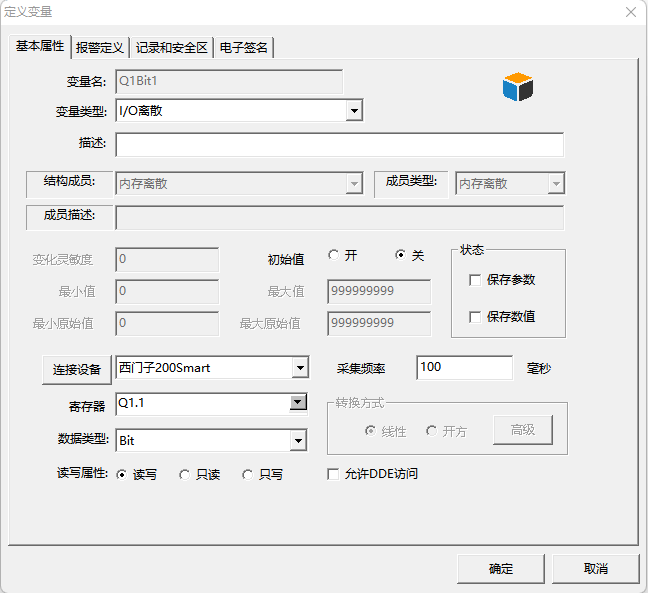
Task: Click the 最大原始值 field showing 999999999
Action: click(x=379, y=324)
